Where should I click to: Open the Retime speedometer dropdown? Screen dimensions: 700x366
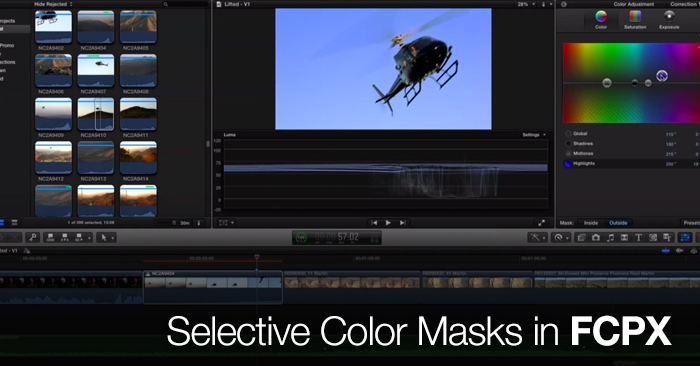561,237
